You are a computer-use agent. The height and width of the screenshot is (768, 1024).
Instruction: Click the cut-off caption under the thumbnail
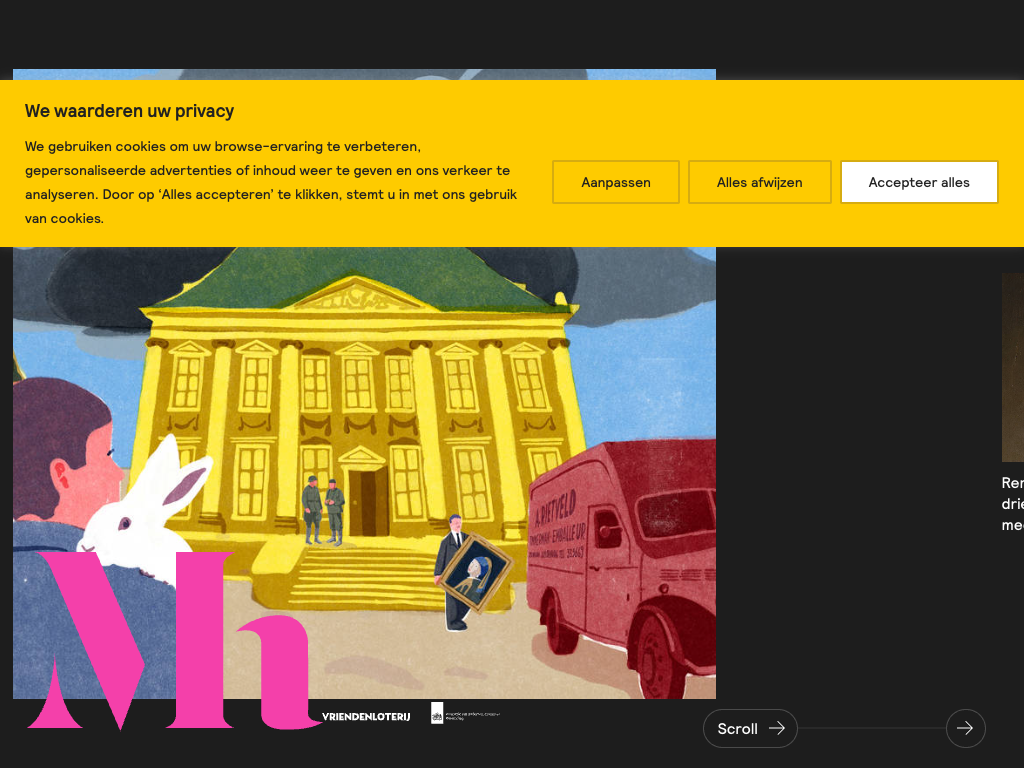pyautogui.click(x=1012, y=504)
